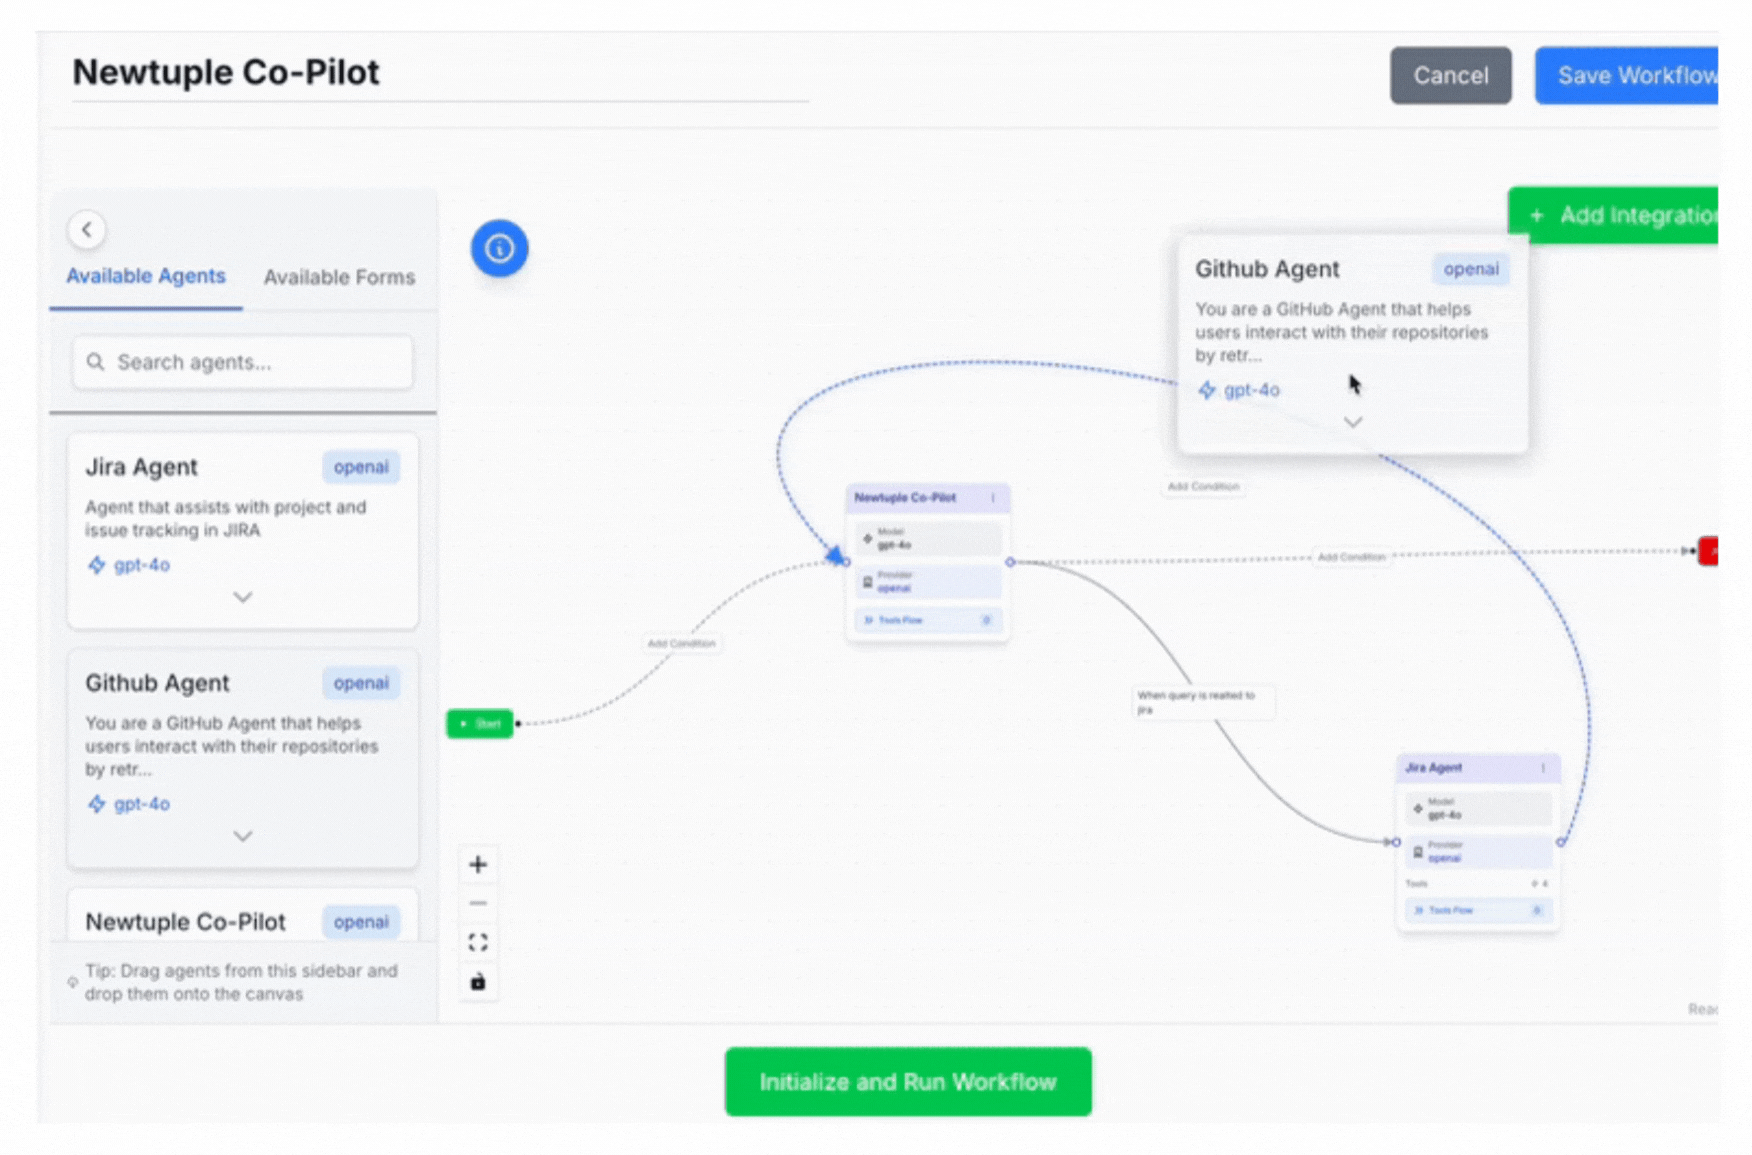Click the green Start node
This screenshot has width=1752, height=1155.
(x=480, y=723)
